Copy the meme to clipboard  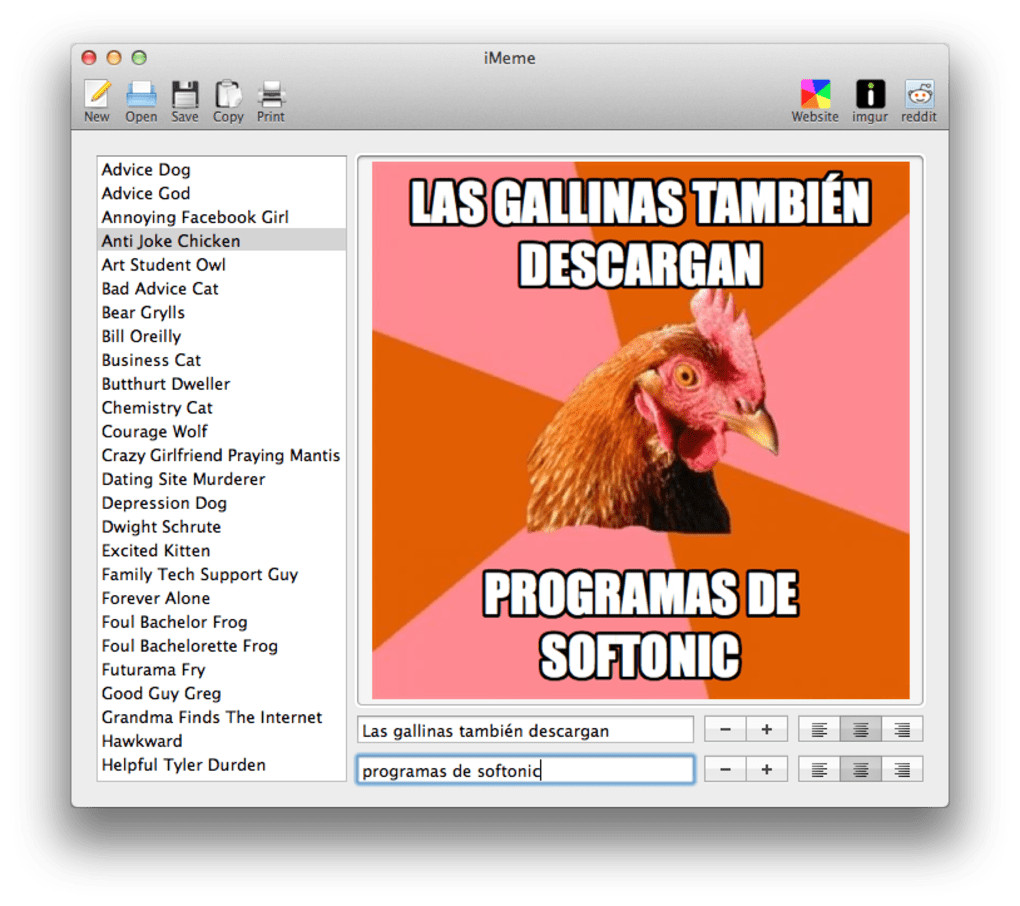[228, 100]
